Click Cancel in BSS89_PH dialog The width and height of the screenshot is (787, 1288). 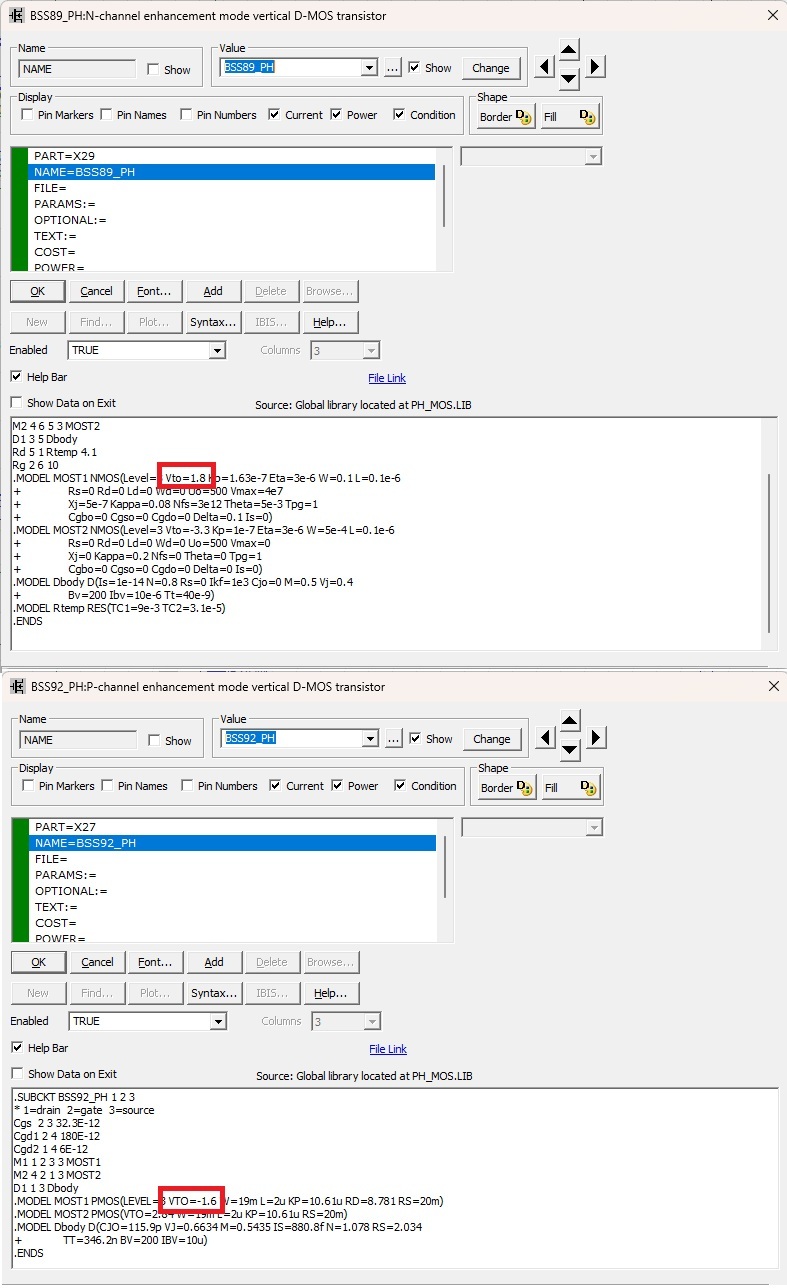point(96,291)
